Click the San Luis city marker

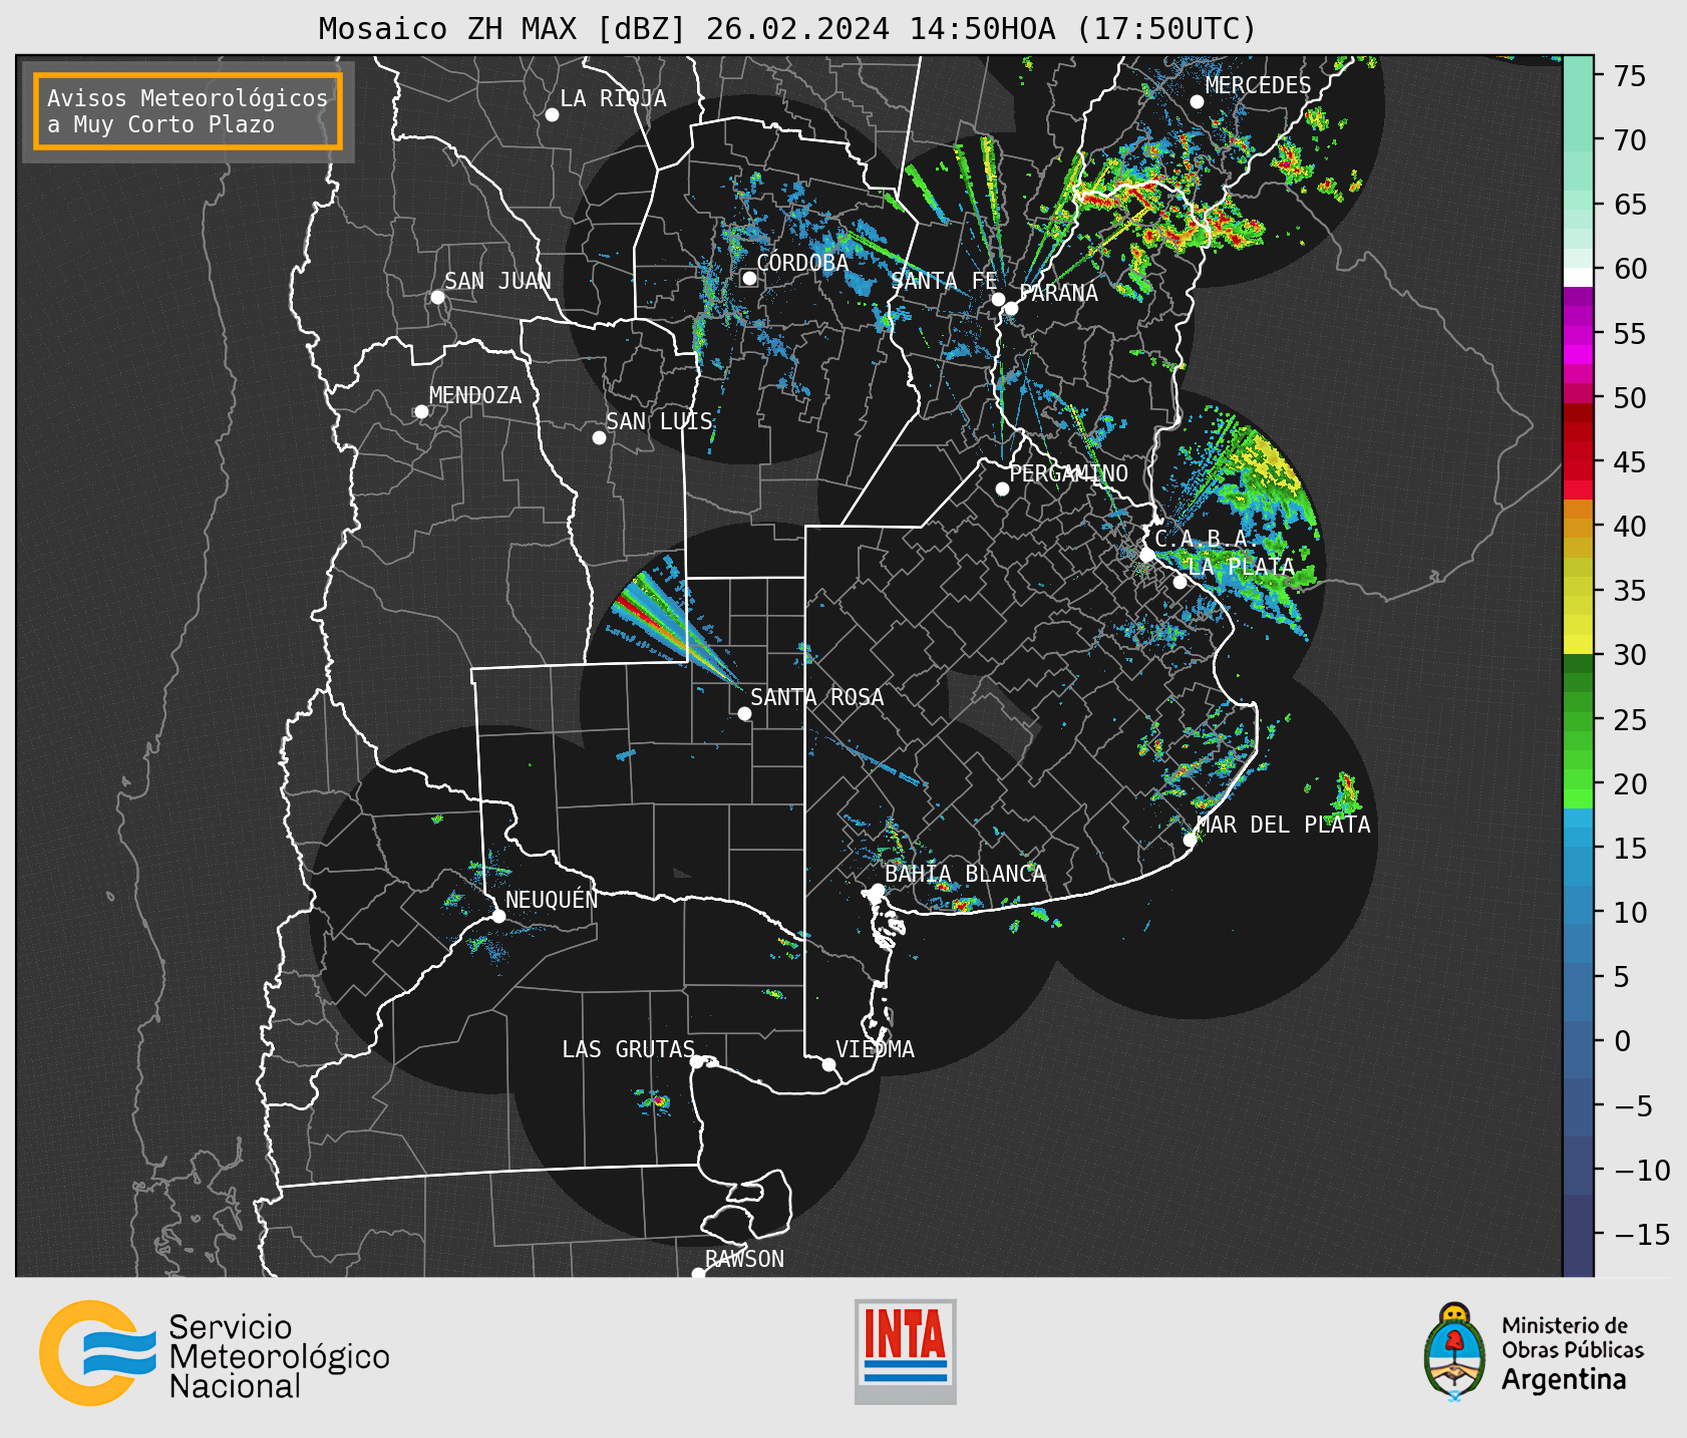599,438
